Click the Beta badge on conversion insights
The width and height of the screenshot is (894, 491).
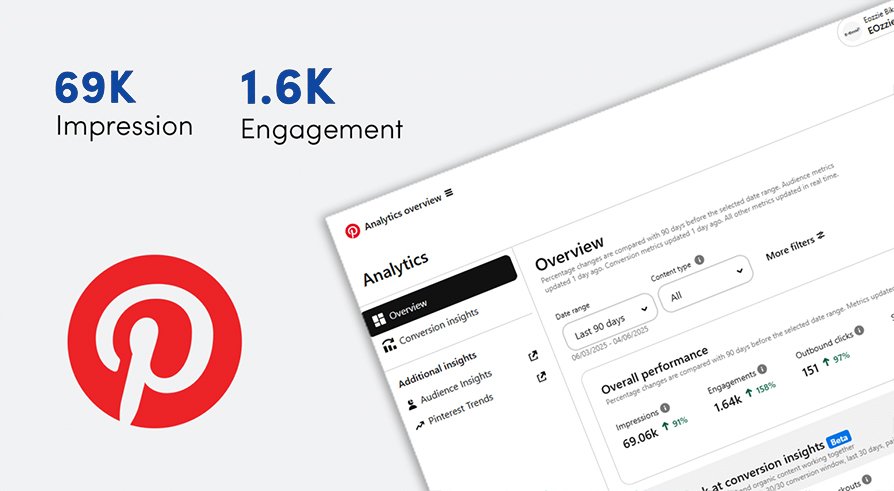839,440
